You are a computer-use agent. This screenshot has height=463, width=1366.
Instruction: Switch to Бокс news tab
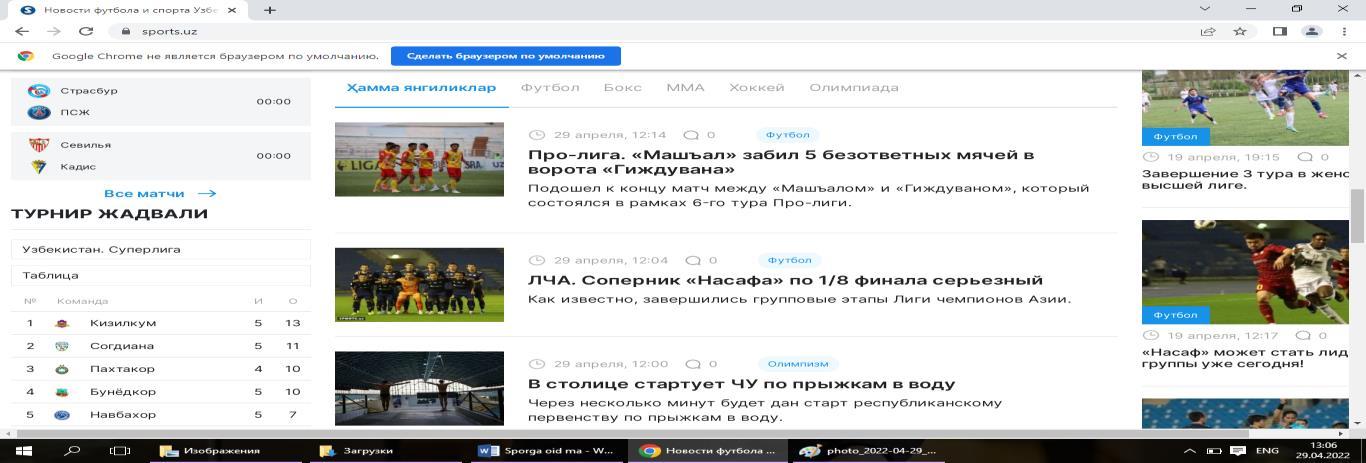623,88
